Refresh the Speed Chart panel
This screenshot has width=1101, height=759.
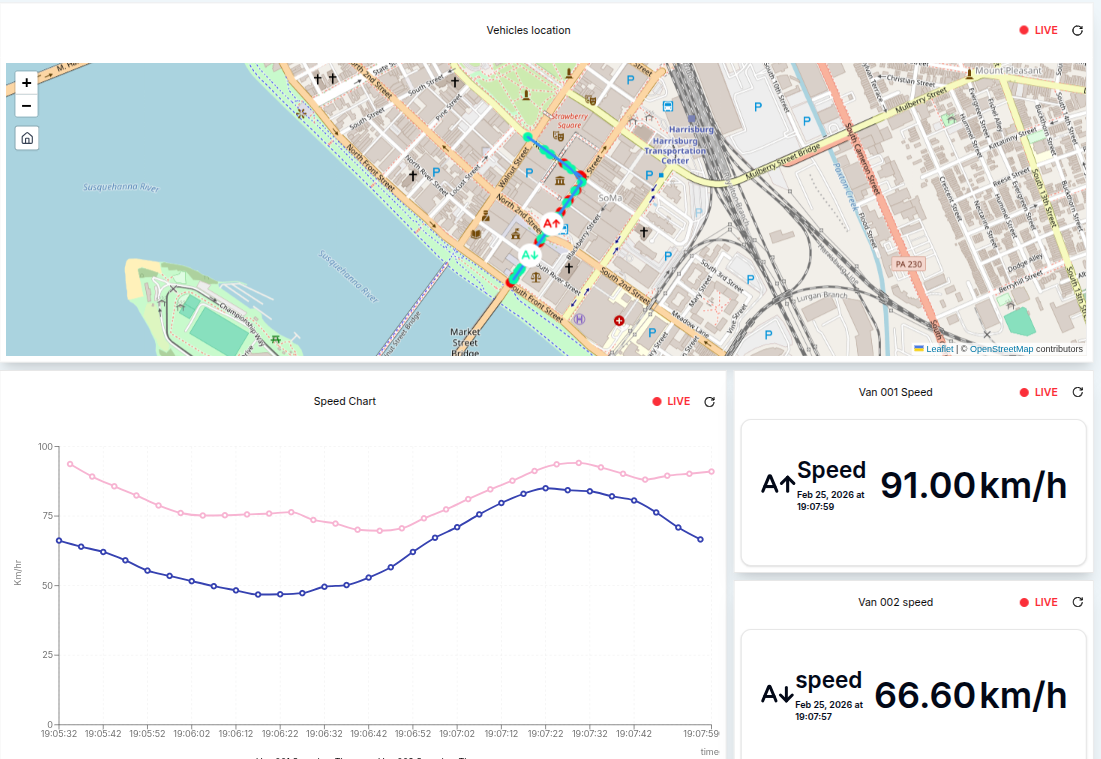[709, 401]
